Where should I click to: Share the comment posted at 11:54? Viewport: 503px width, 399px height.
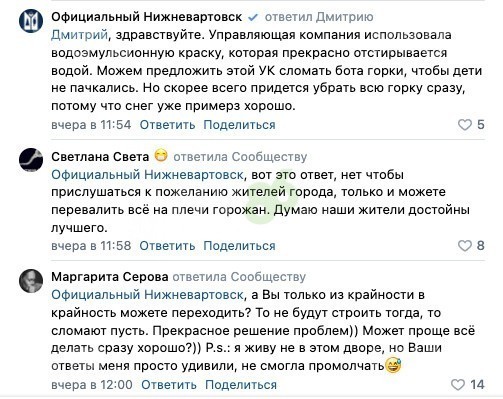point(239,125)
